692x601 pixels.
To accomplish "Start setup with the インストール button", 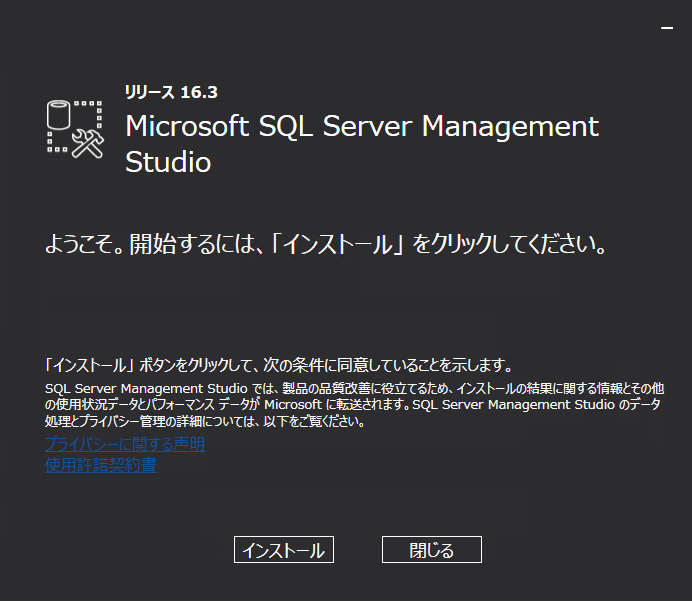I will (x=284, y=550).
